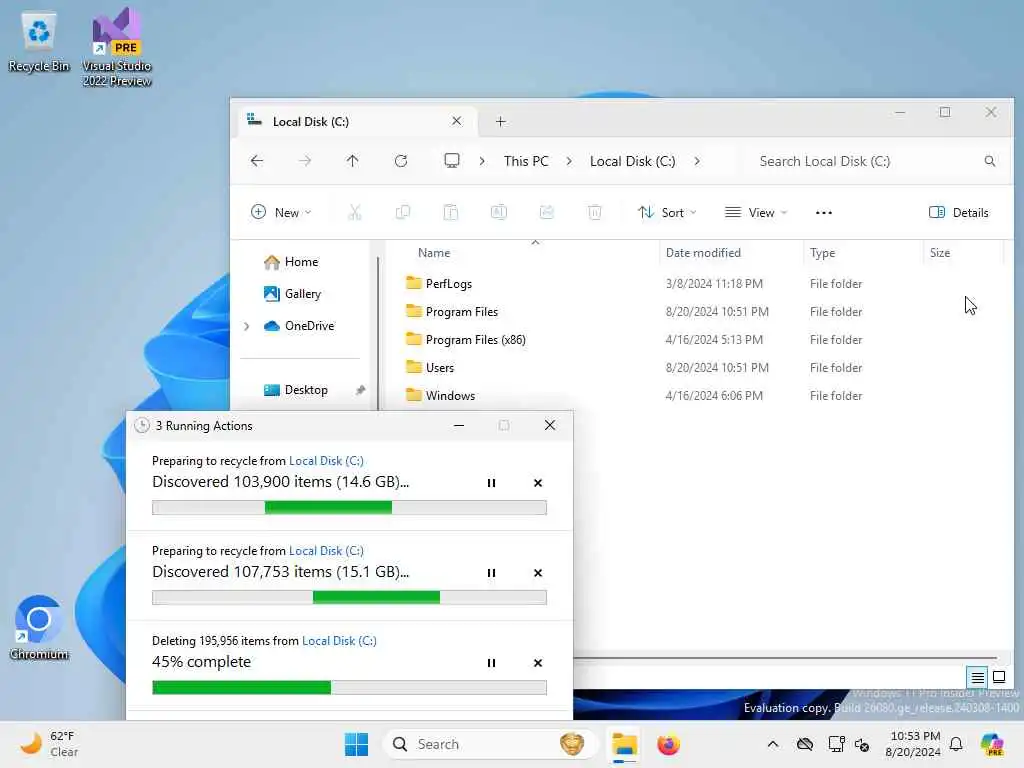
Task: Click the taskbar Search box
Action: click(491, 744)
